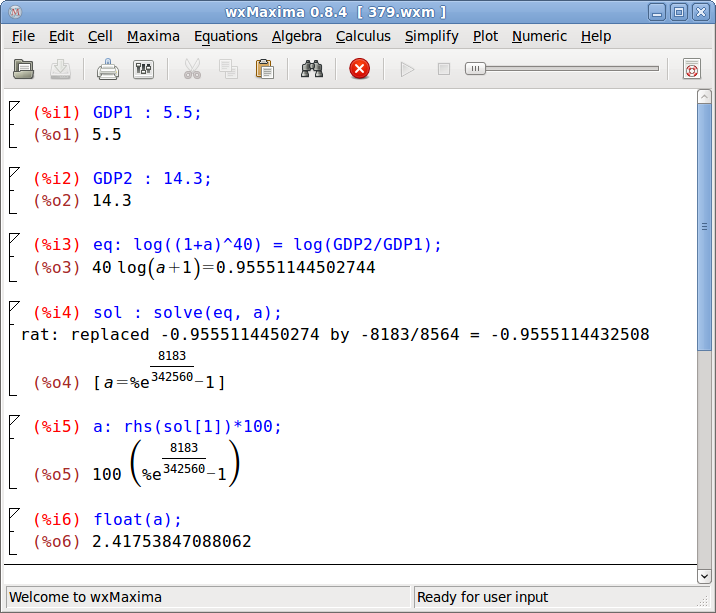Screen dimensions: 716x613
Task: Open the Plot menu
Action: point(485,36)
